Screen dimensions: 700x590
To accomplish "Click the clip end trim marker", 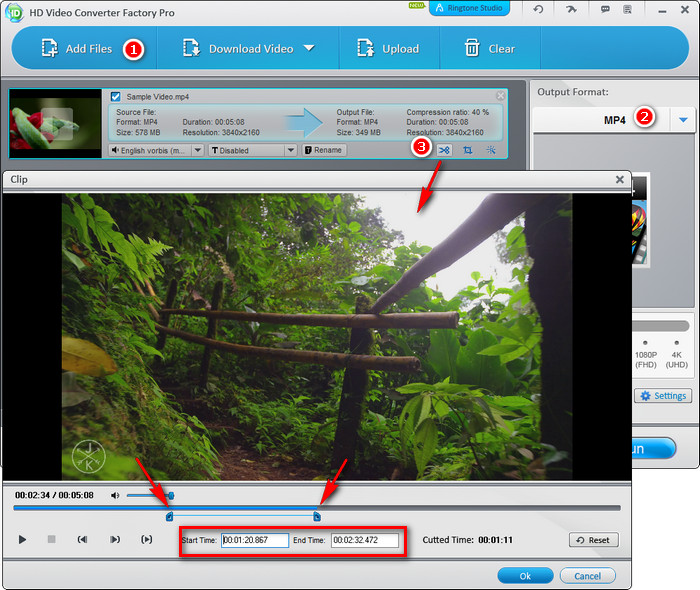I will click(317, 517).
